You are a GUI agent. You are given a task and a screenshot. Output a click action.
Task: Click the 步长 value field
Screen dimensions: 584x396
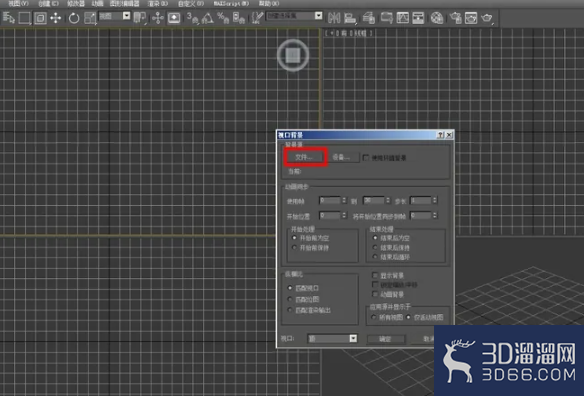coord(420,200)
